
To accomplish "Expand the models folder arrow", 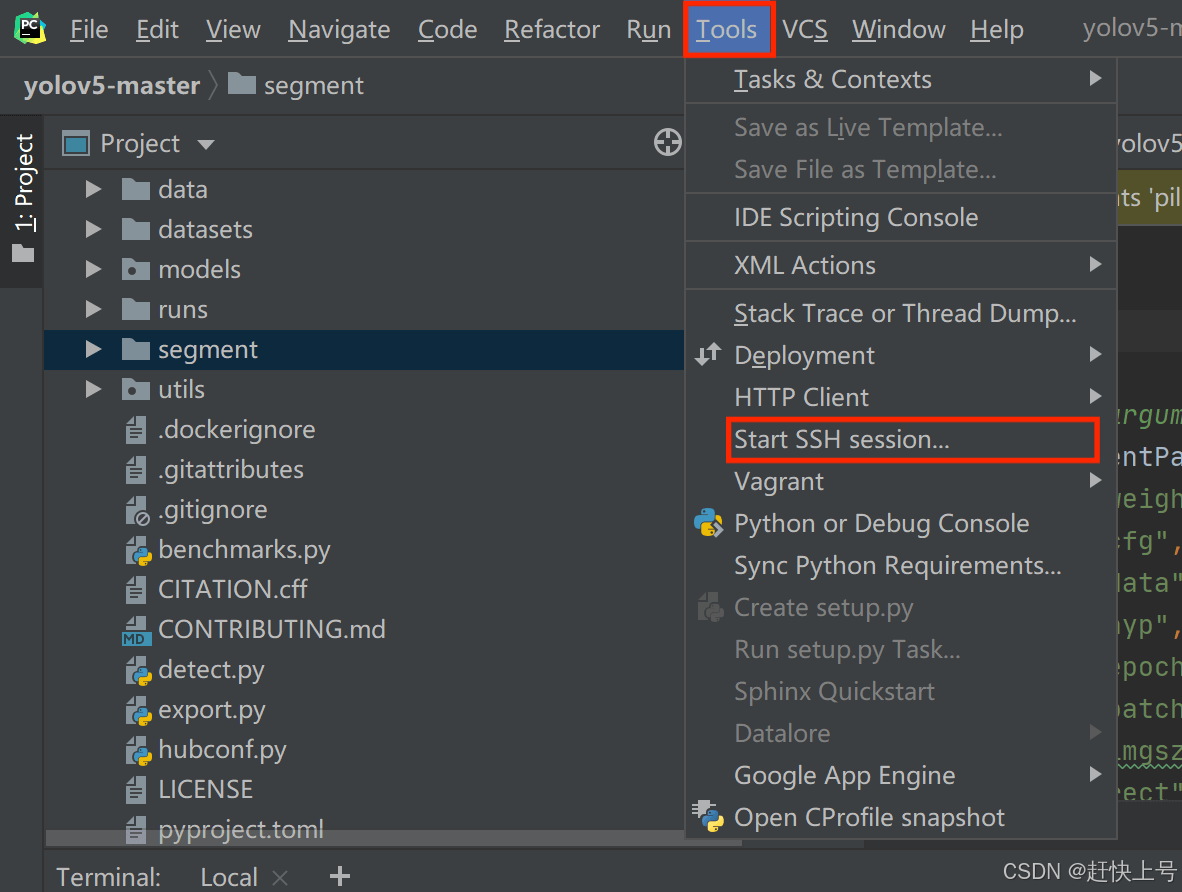I will 93,269.
